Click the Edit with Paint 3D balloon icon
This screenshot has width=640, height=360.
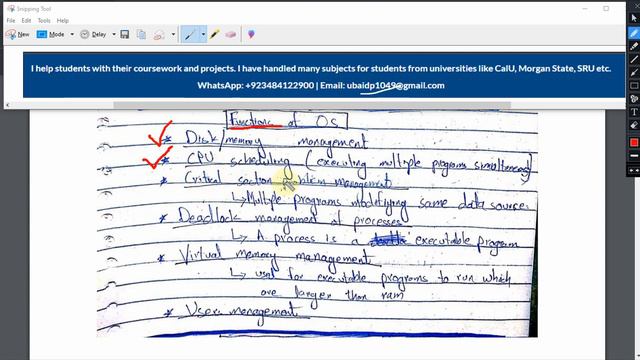click(251, 35)
